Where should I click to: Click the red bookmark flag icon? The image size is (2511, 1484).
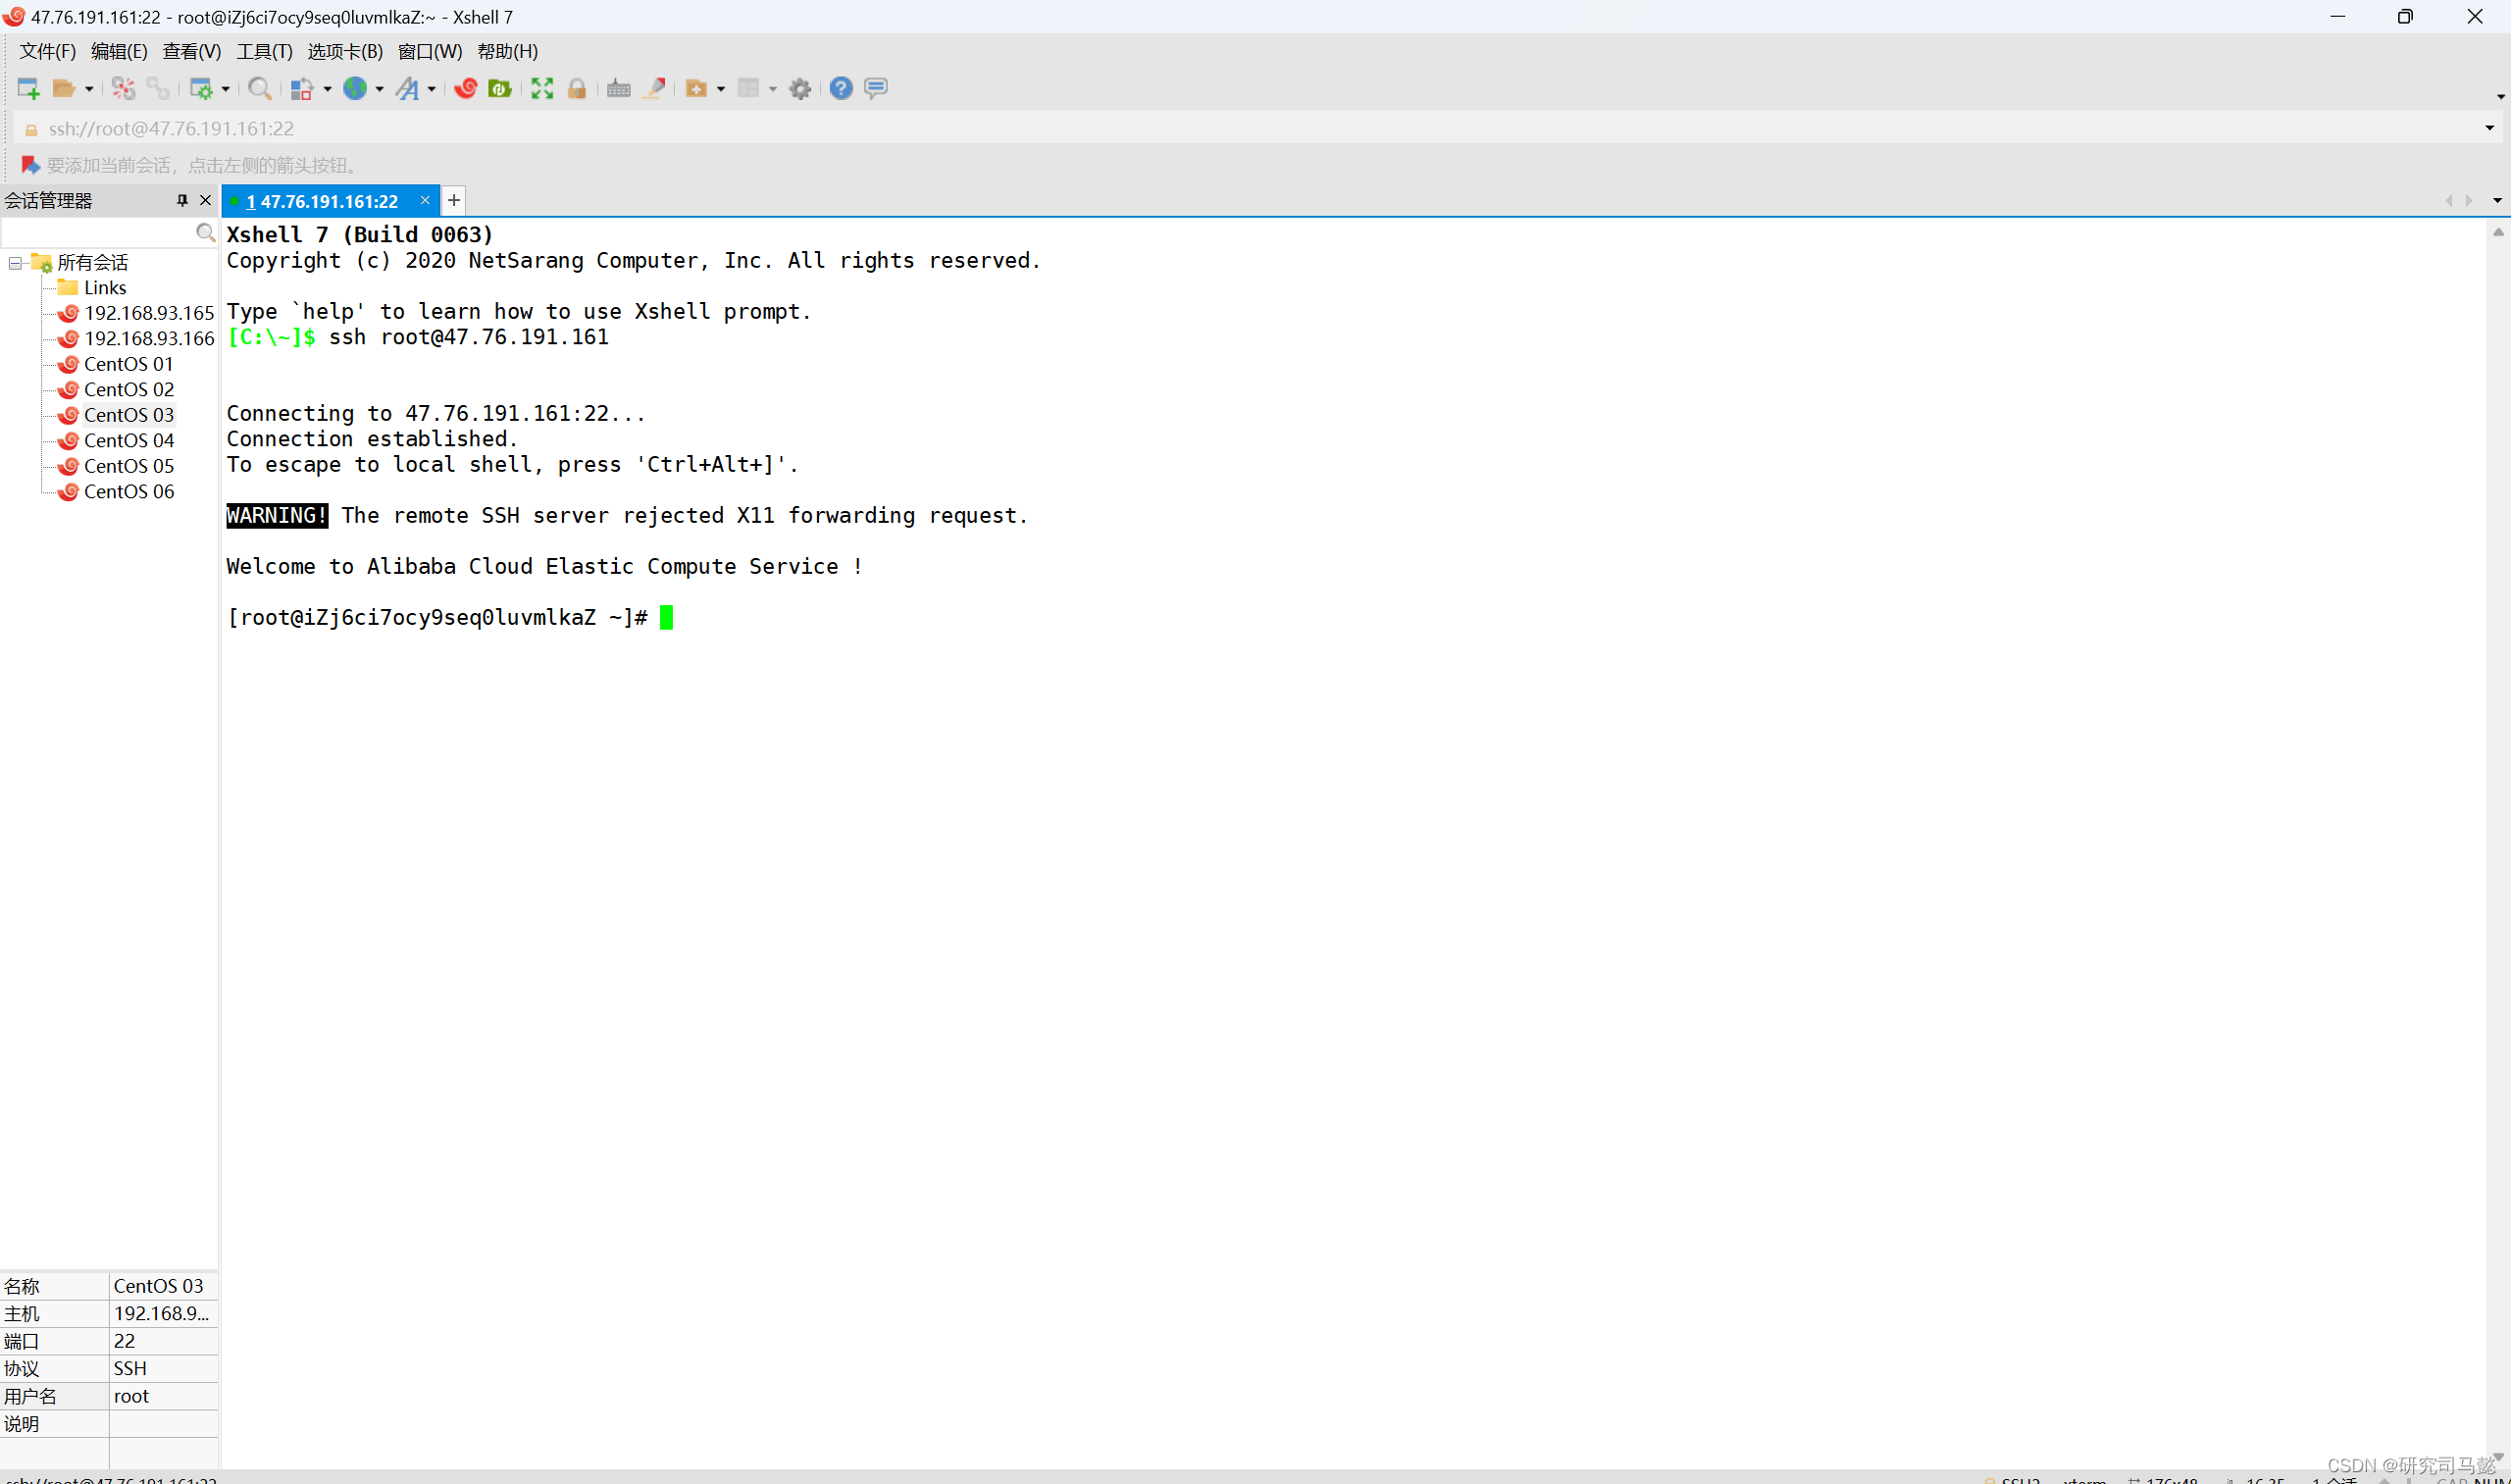[30, 165]
